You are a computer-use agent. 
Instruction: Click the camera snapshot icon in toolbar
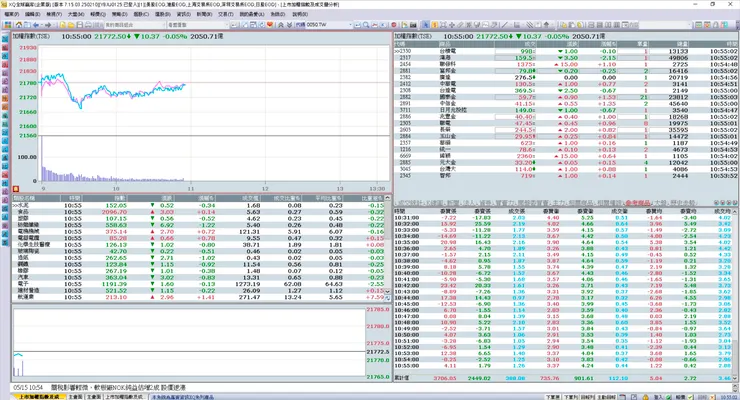click(x=412, y=25)
